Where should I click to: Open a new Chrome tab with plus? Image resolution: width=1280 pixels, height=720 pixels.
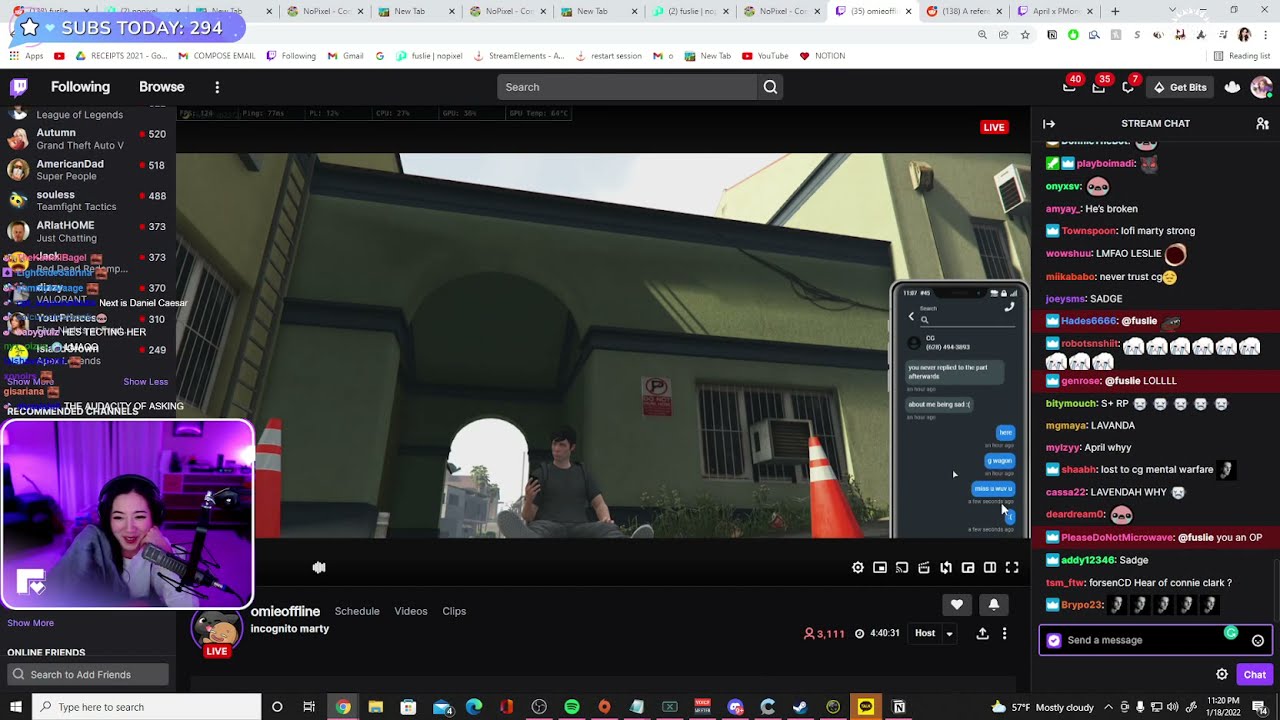tap(1115, 11)
